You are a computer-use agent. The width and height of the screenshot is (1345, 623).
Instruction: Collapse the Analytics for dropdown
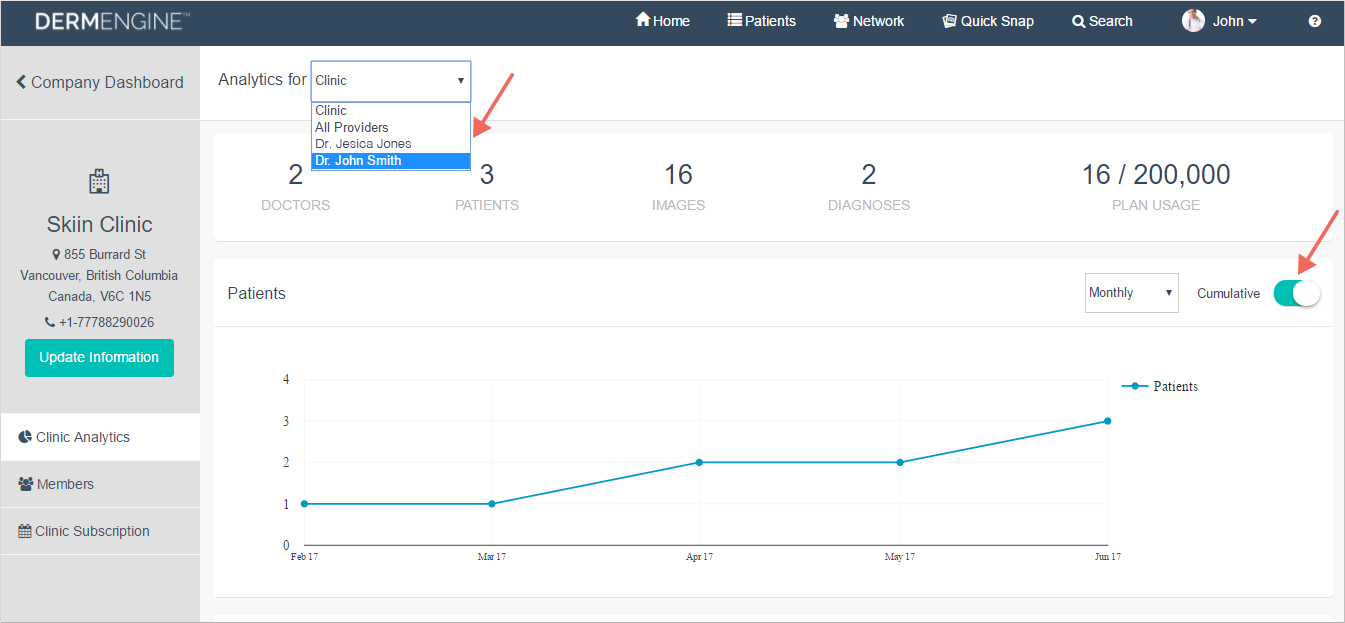point(390,80)
